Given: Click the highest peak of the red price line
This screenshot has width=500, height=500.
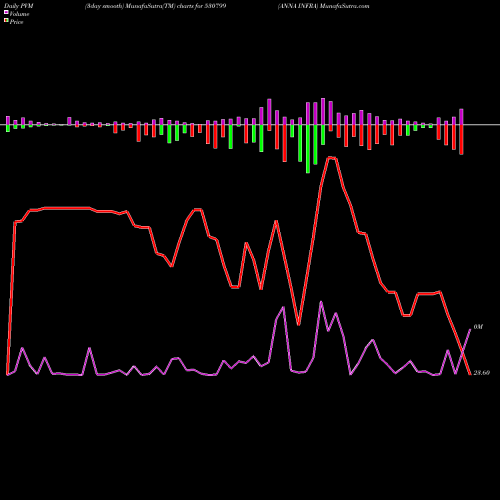Looking at the screenshot, I should pyautogui.click(x=332, y=158).
